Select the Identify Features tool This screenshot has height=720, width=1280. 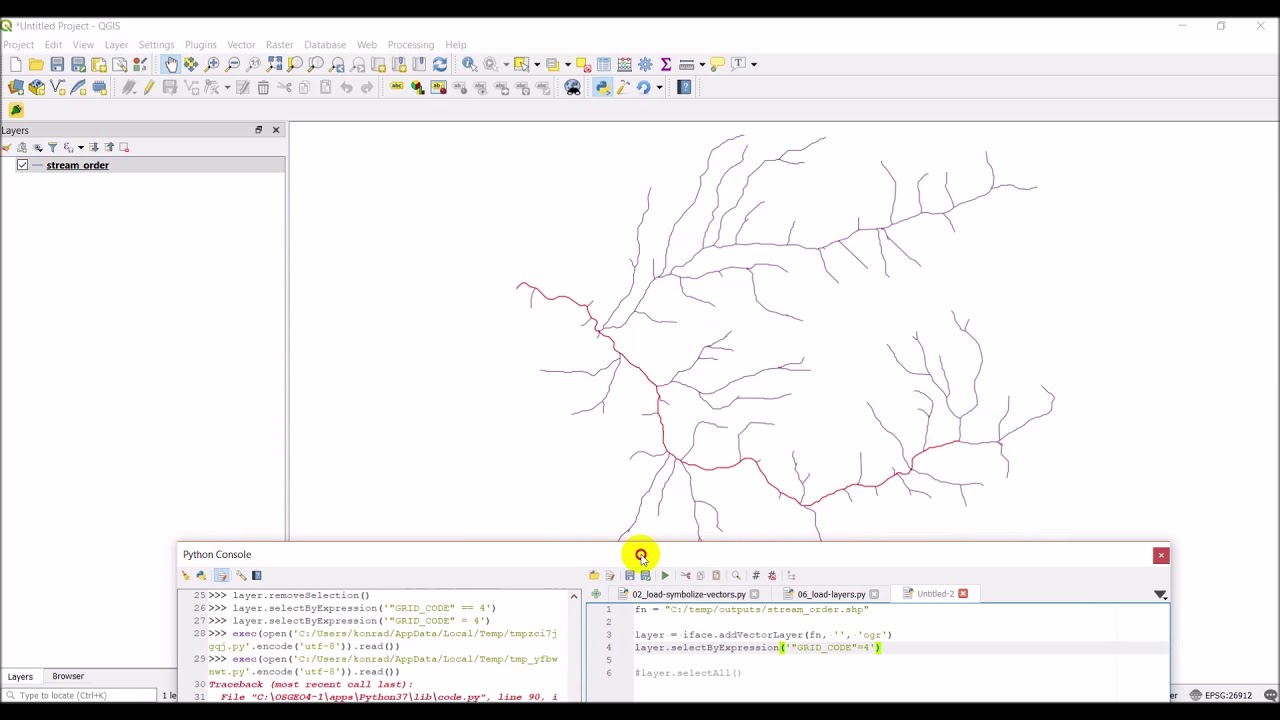pos(469,64)
